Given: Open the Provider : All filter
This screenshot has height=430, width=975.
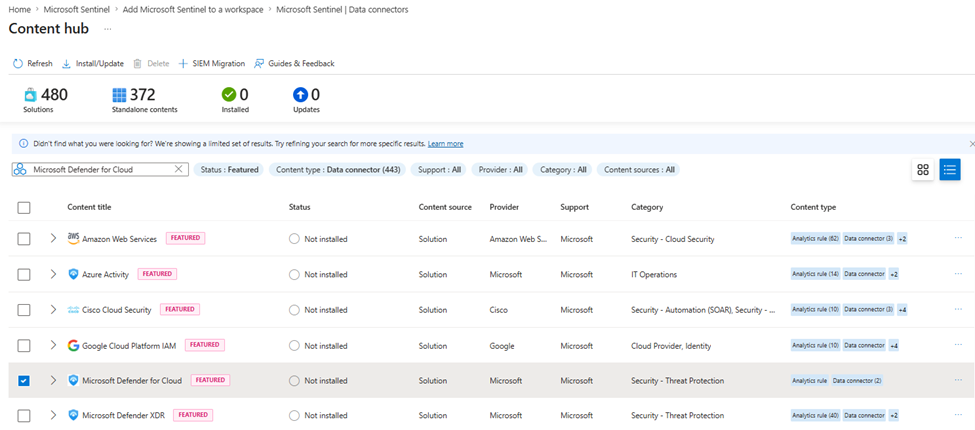Looking at the screenshot, I should [500, 169].
